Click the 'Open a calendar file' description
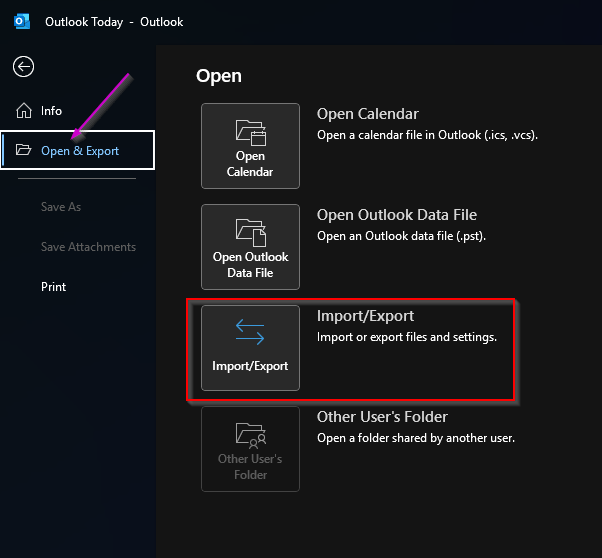 [427, 135]
